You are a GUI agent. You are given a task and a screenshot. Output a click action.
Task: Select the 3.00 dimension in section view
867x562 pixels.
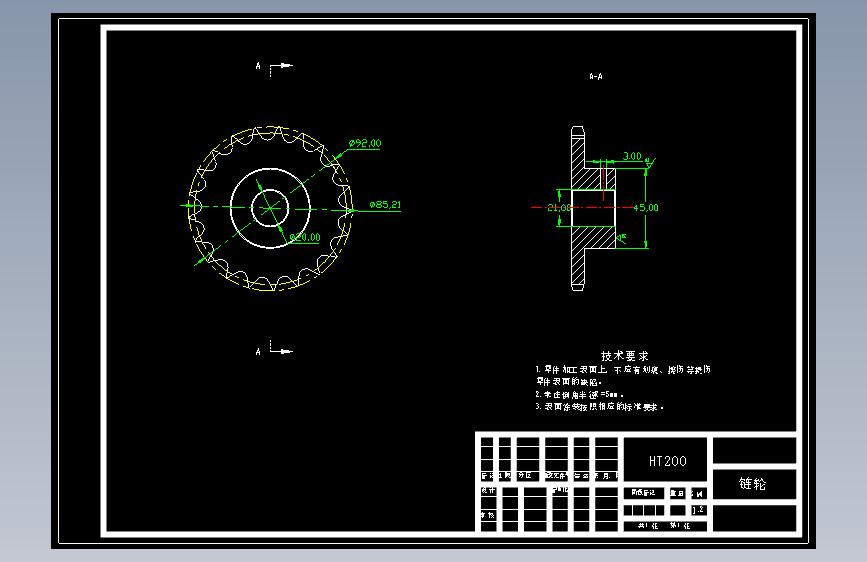(x=632, y=156)
